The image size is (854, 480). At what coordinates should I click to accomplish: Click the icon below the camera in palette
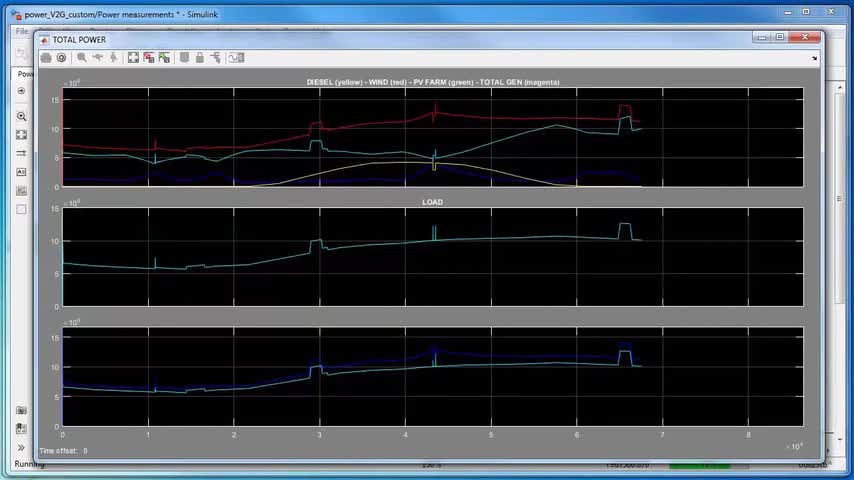click(x=21, y=429)
